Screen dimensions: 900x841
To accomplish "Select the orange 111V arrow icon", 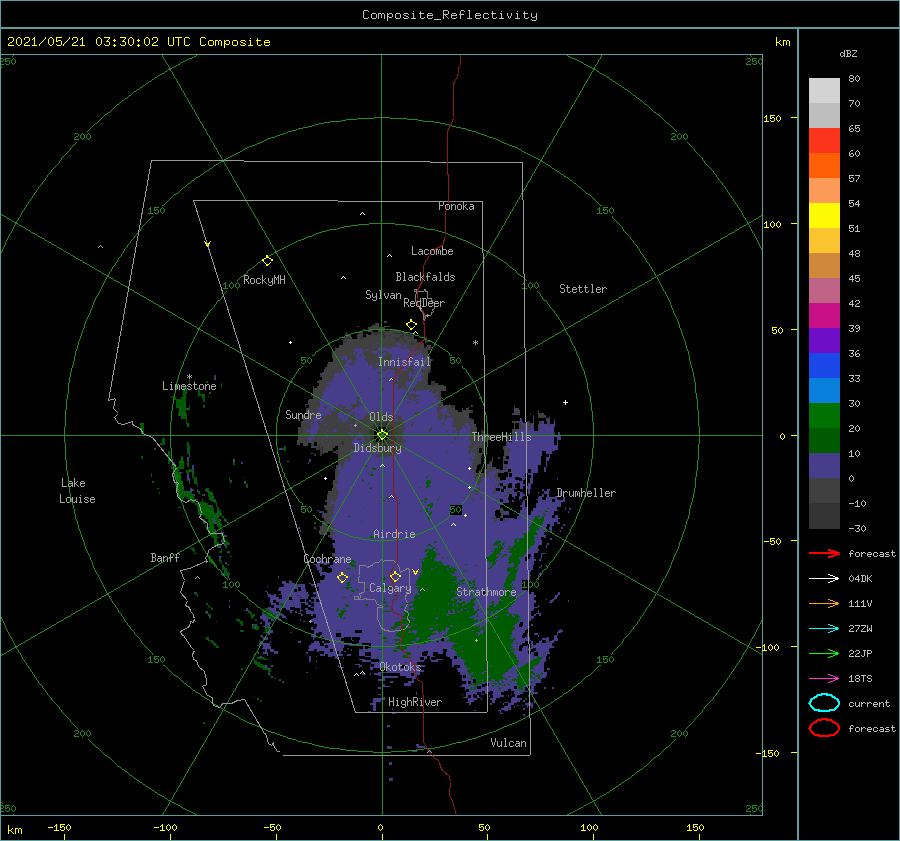I will (x=824, y=603).
